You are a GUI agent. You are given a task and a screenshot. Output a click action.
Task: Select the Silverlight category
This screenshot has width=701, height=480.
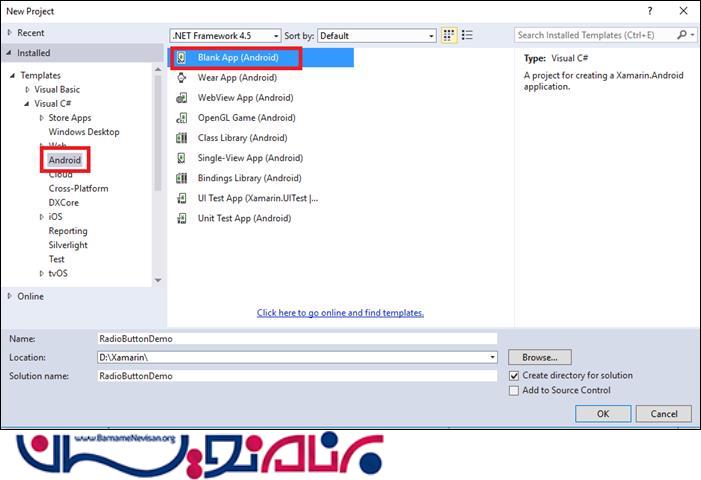68,245
